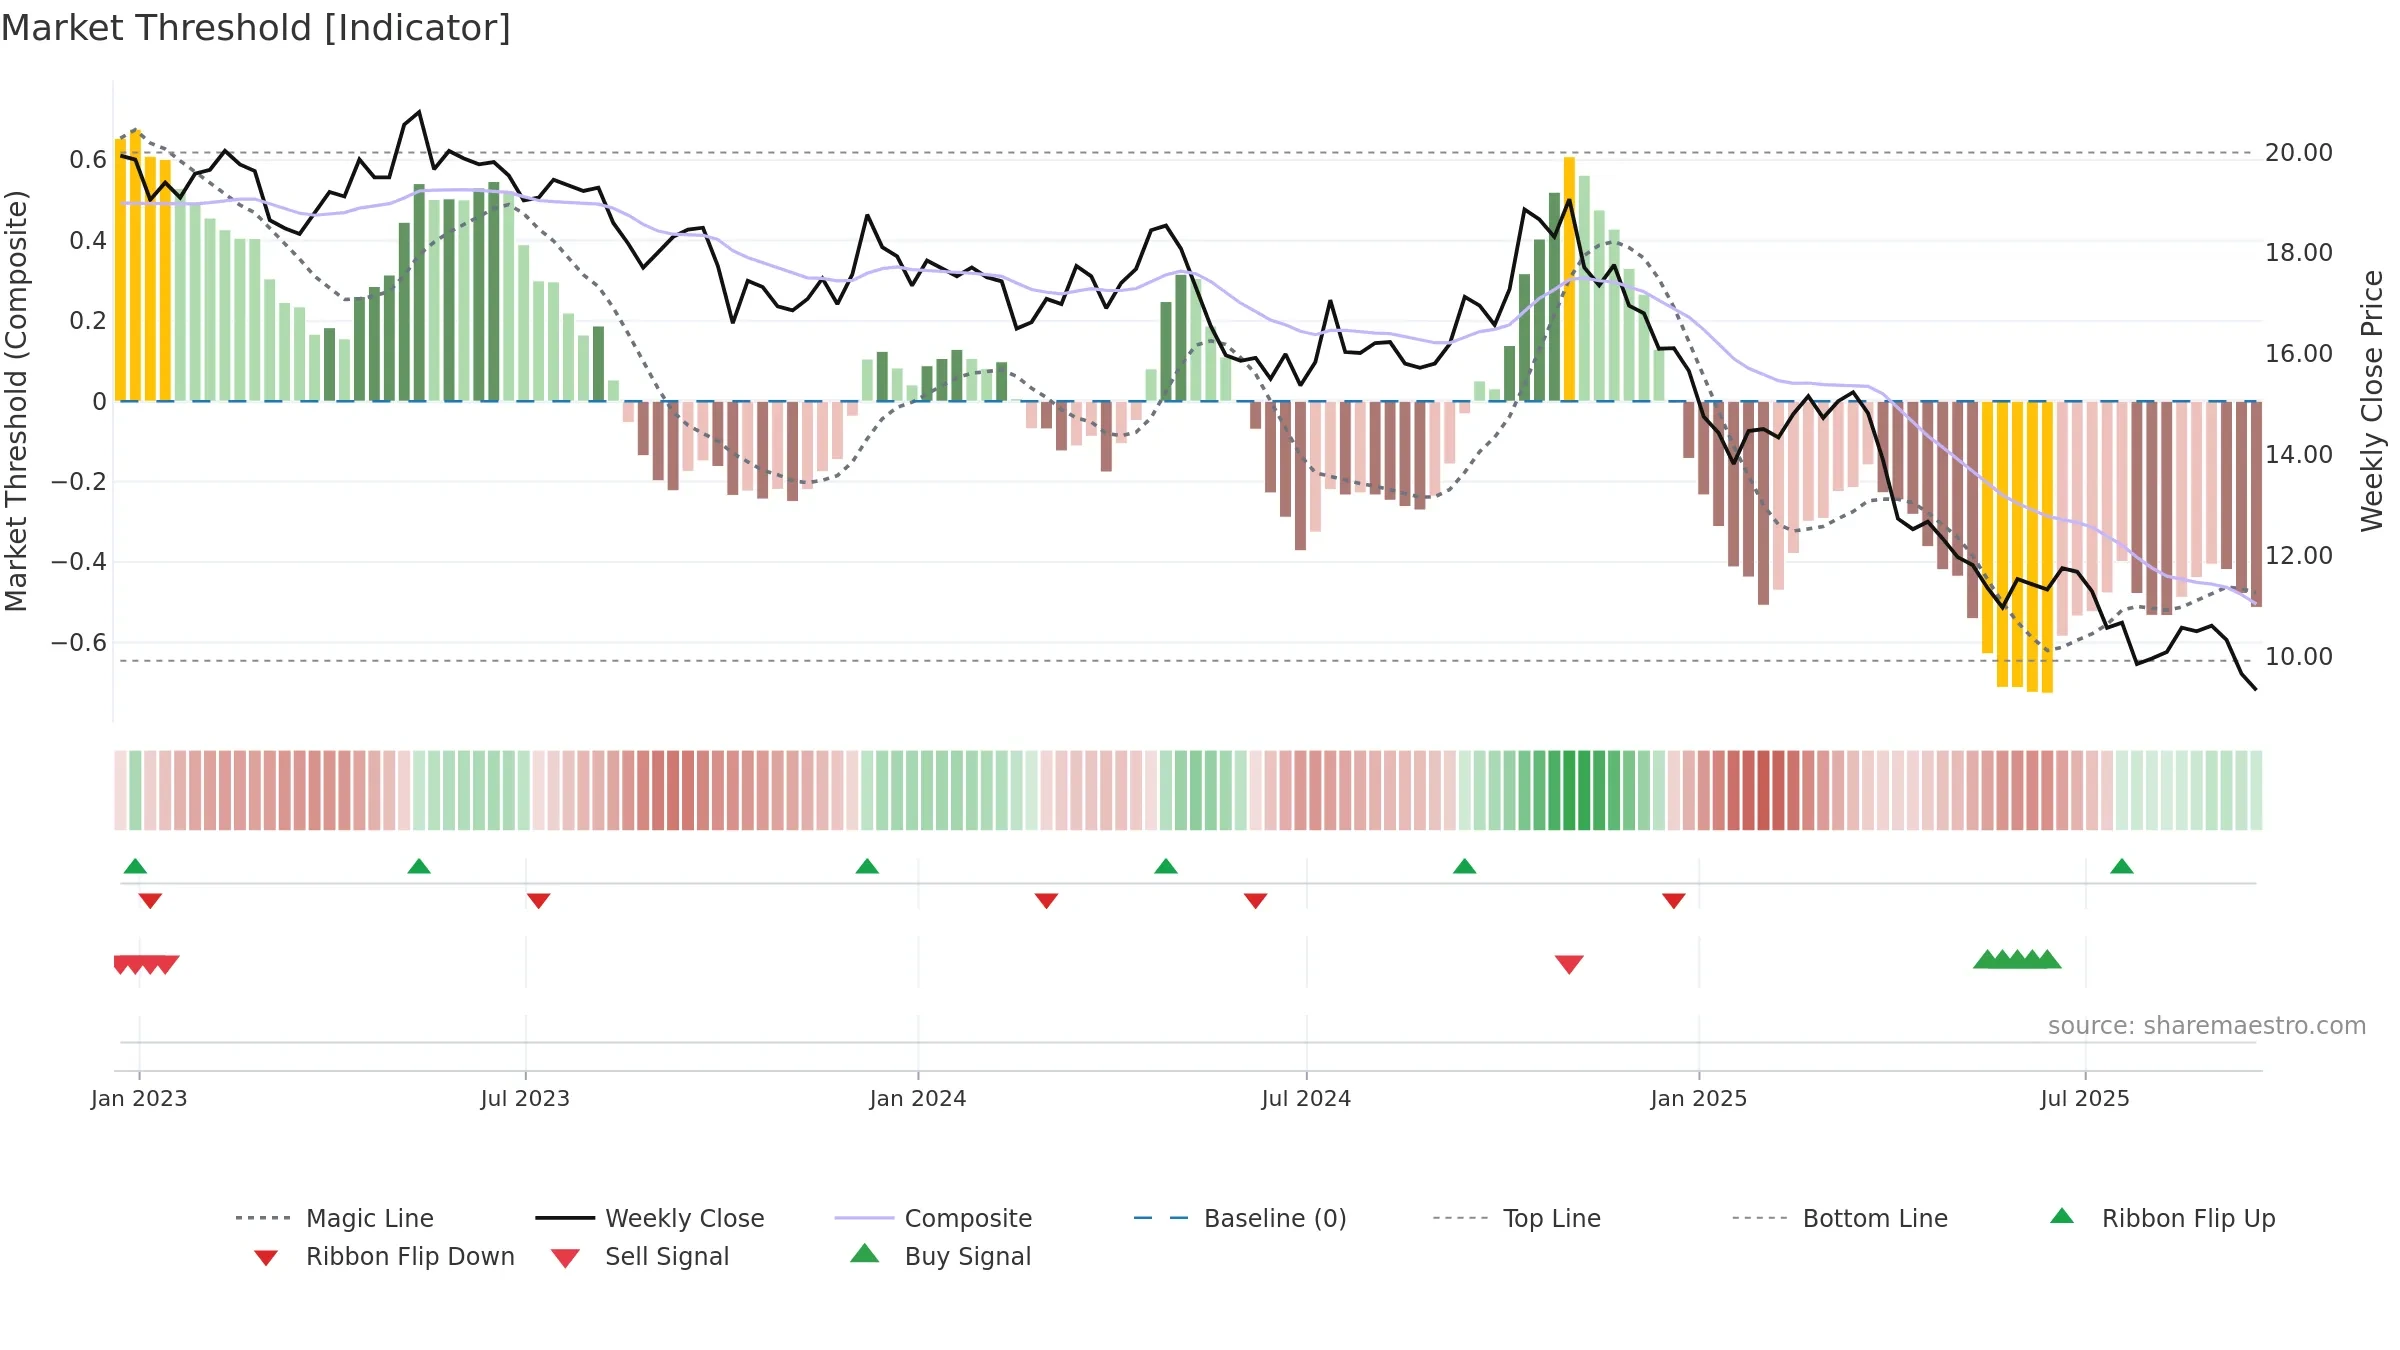This screenshot has height=1350, width=2400.
Task: Click the 'Jan 2023' x-axis label
Action: (139, 1098)
